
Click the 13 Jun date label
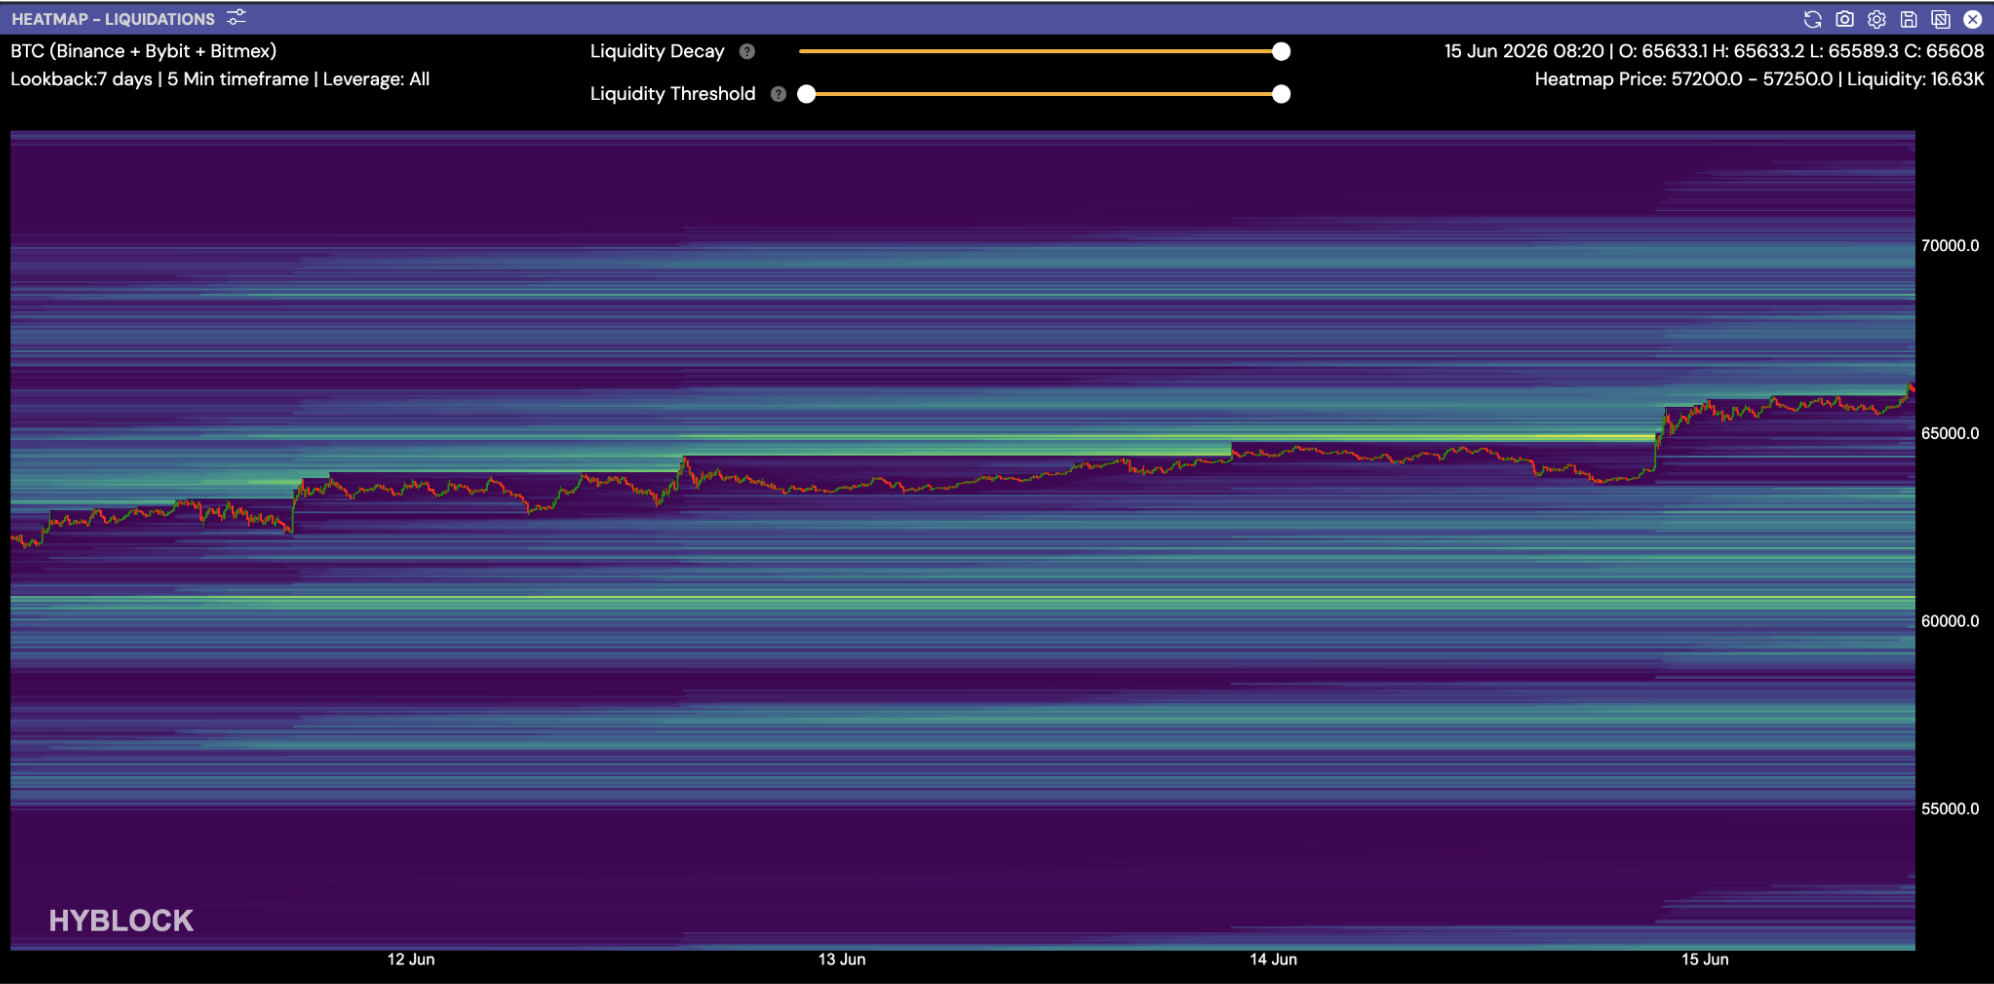tap(842, 960)
